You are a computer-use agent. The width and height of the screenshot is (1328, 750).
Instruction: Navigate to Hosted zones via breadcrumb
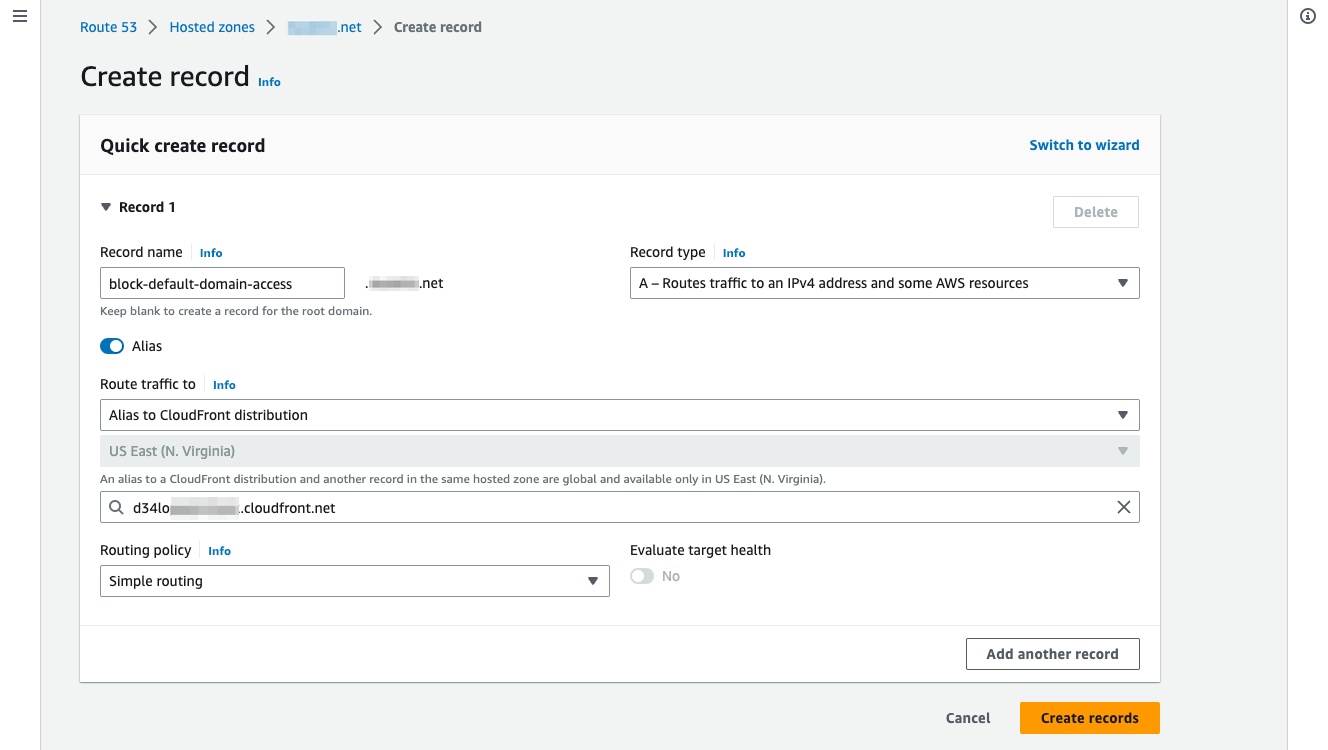pyautogui.click(x=211, y=27)
